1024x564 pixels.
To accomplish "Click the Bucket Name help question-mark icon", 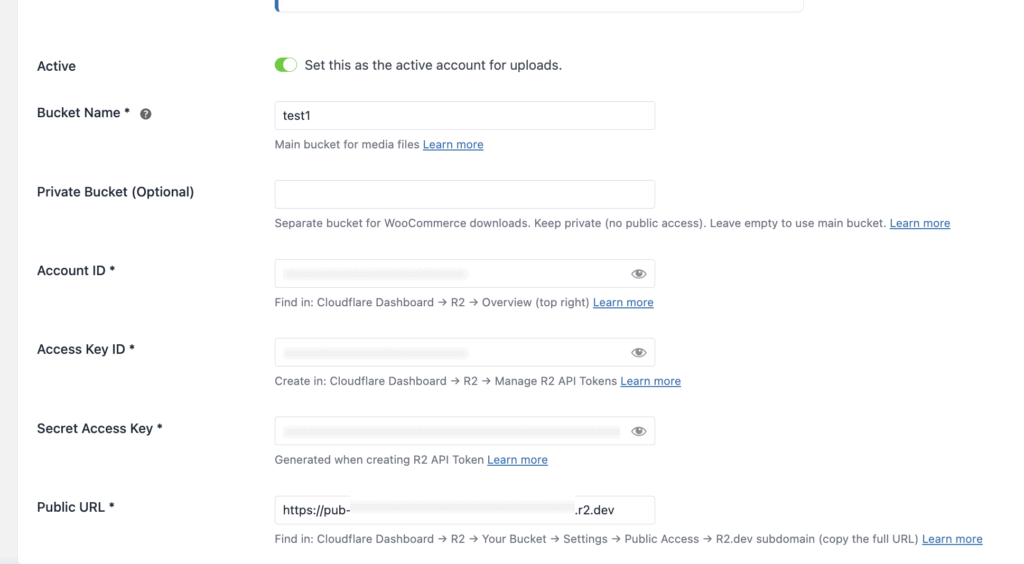I will 146,114.
